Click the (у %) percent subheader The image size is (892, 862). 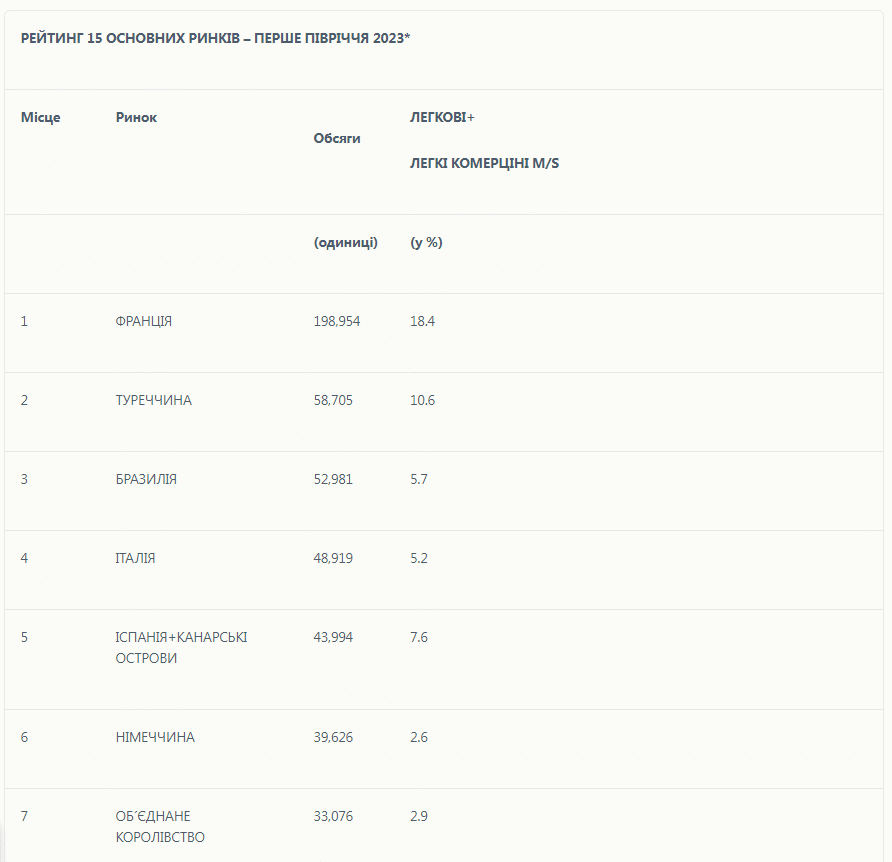pos(426,243)
